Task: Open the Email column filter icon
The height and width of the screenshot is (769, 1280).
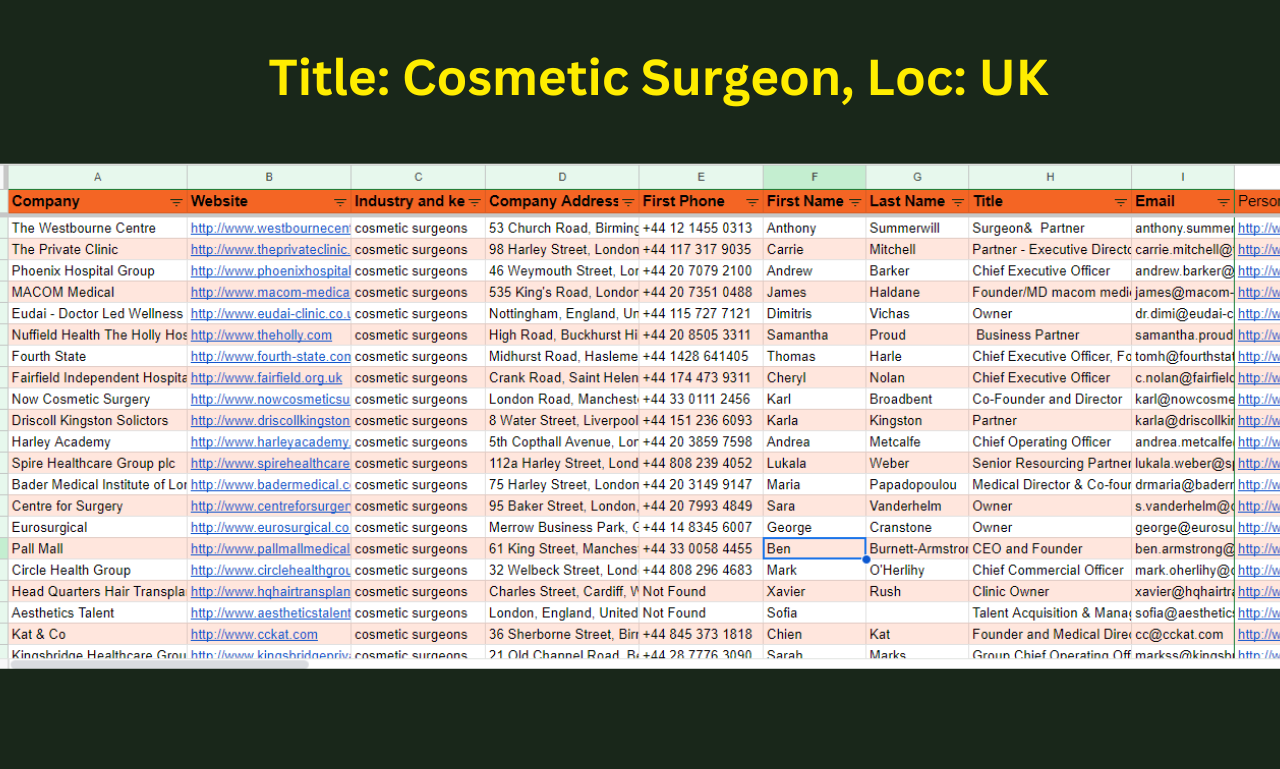Action: (1223, 202)
